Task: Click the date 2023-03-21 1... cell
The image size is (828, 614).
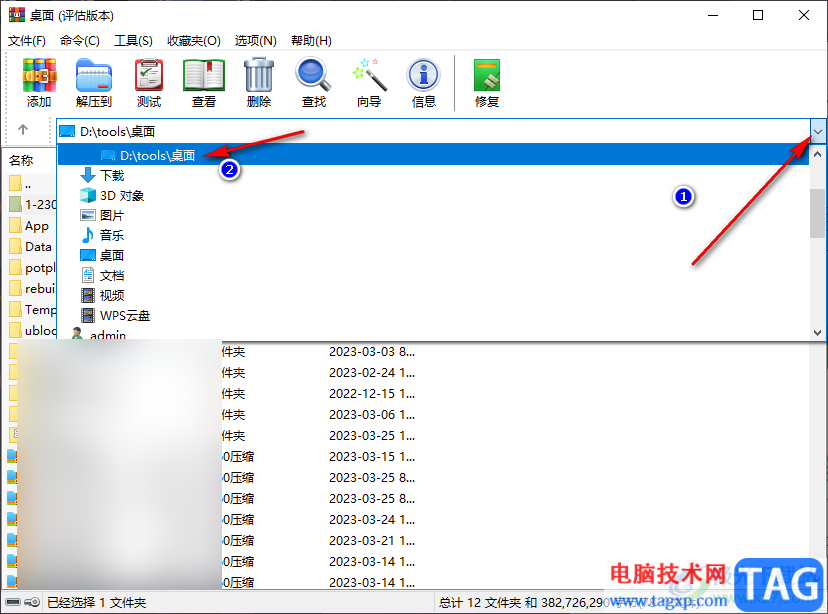Action: click(x=372, y=541)
